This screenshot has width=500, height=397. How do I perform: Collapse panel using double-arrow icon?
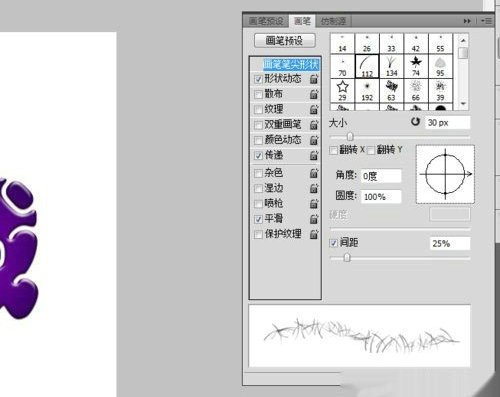point(467,21)
